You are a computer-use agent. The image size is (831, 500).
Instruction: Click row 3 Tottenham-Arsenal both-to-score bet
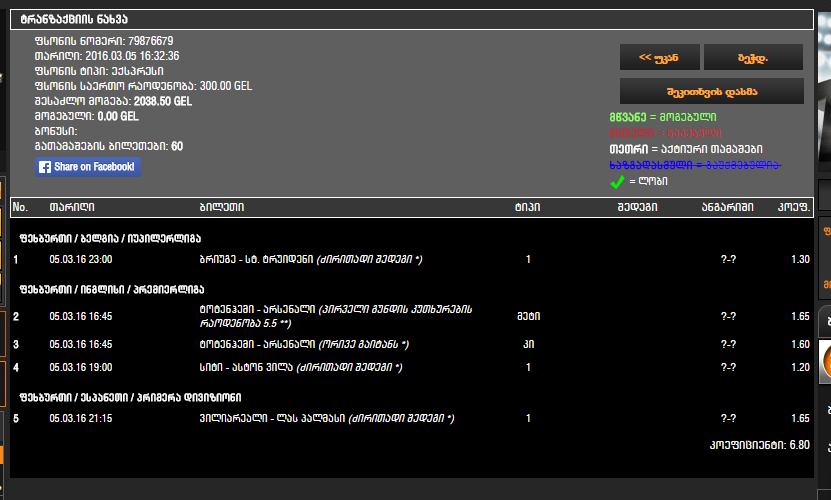pyautogui.click(x=304, y=345)
